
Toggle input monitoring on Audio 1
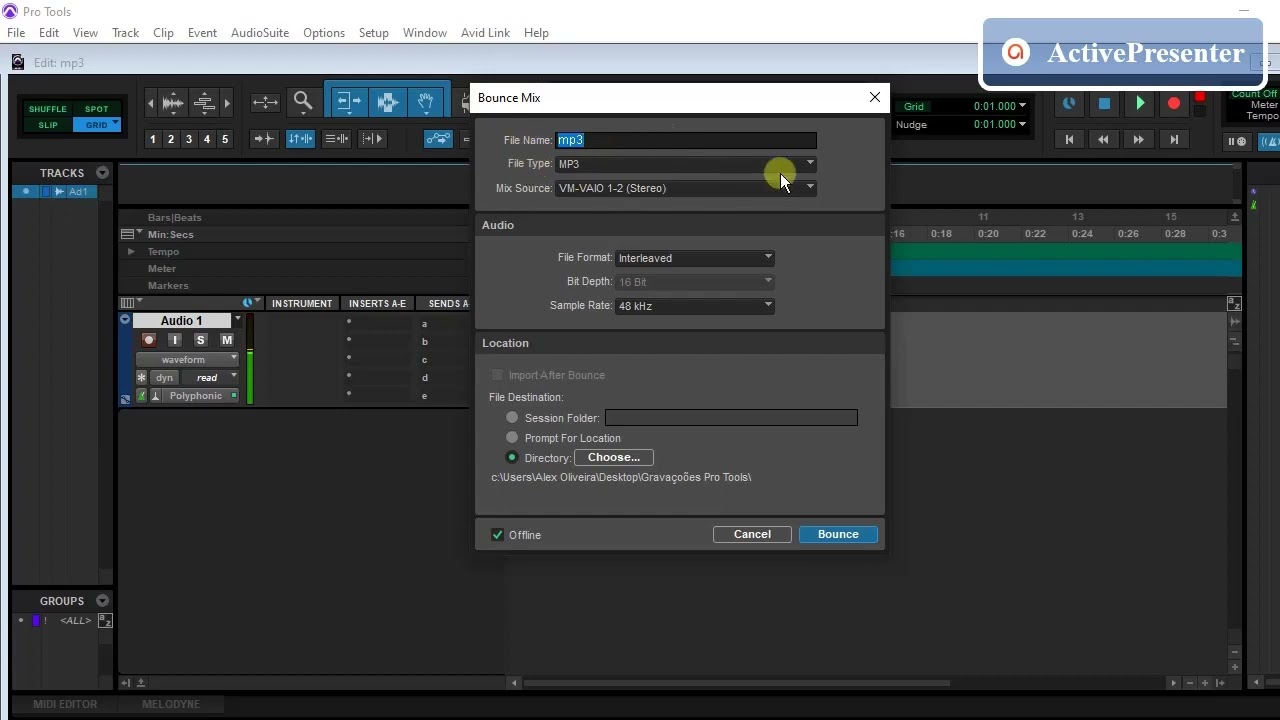pos(175,340)
